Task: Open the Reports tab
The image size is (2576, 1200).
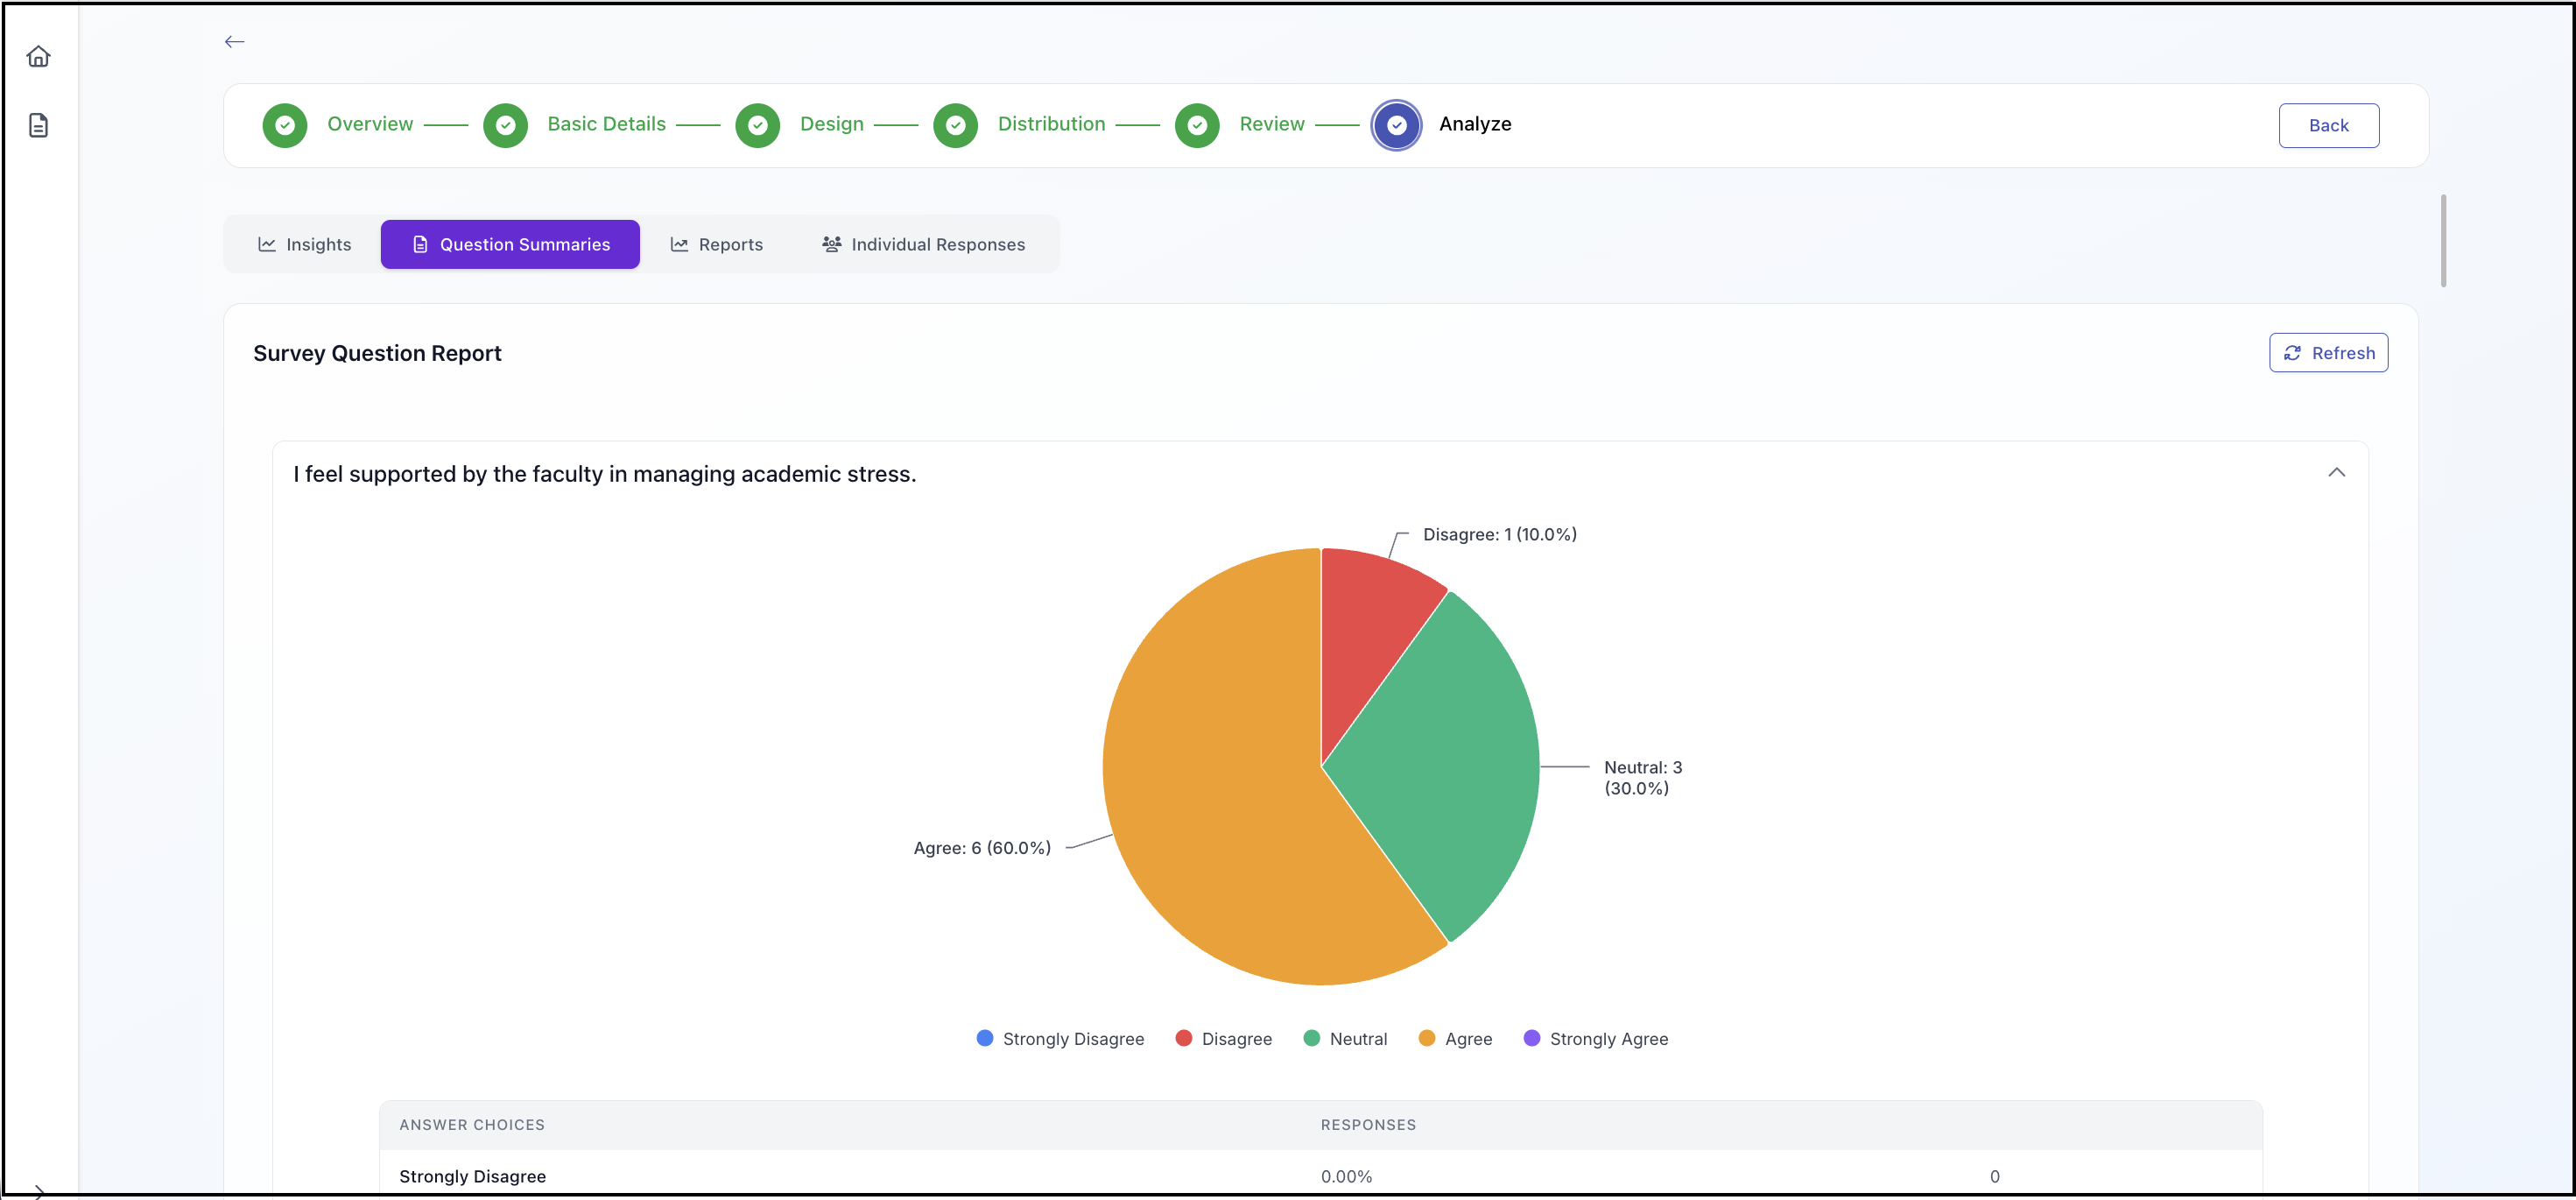Action: pyautogui.click(x=716, y=244)
